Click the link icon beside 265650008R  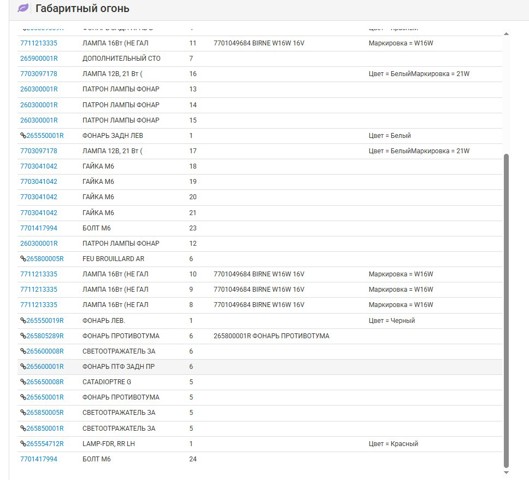(x=23, y=382)
